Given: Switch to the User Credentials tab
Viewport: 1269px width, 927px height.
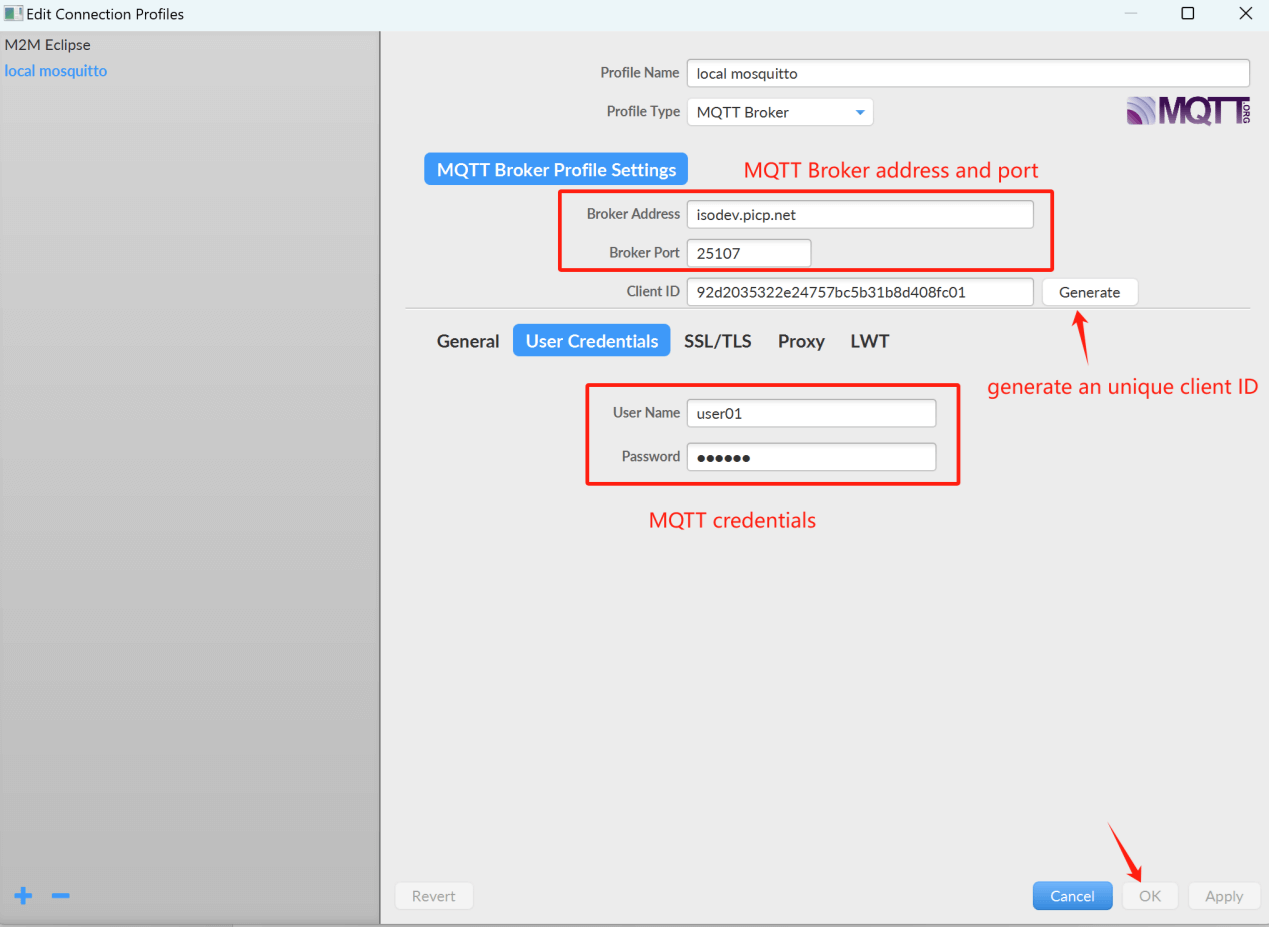Looking at the screenshot, I should click(592, 341).
